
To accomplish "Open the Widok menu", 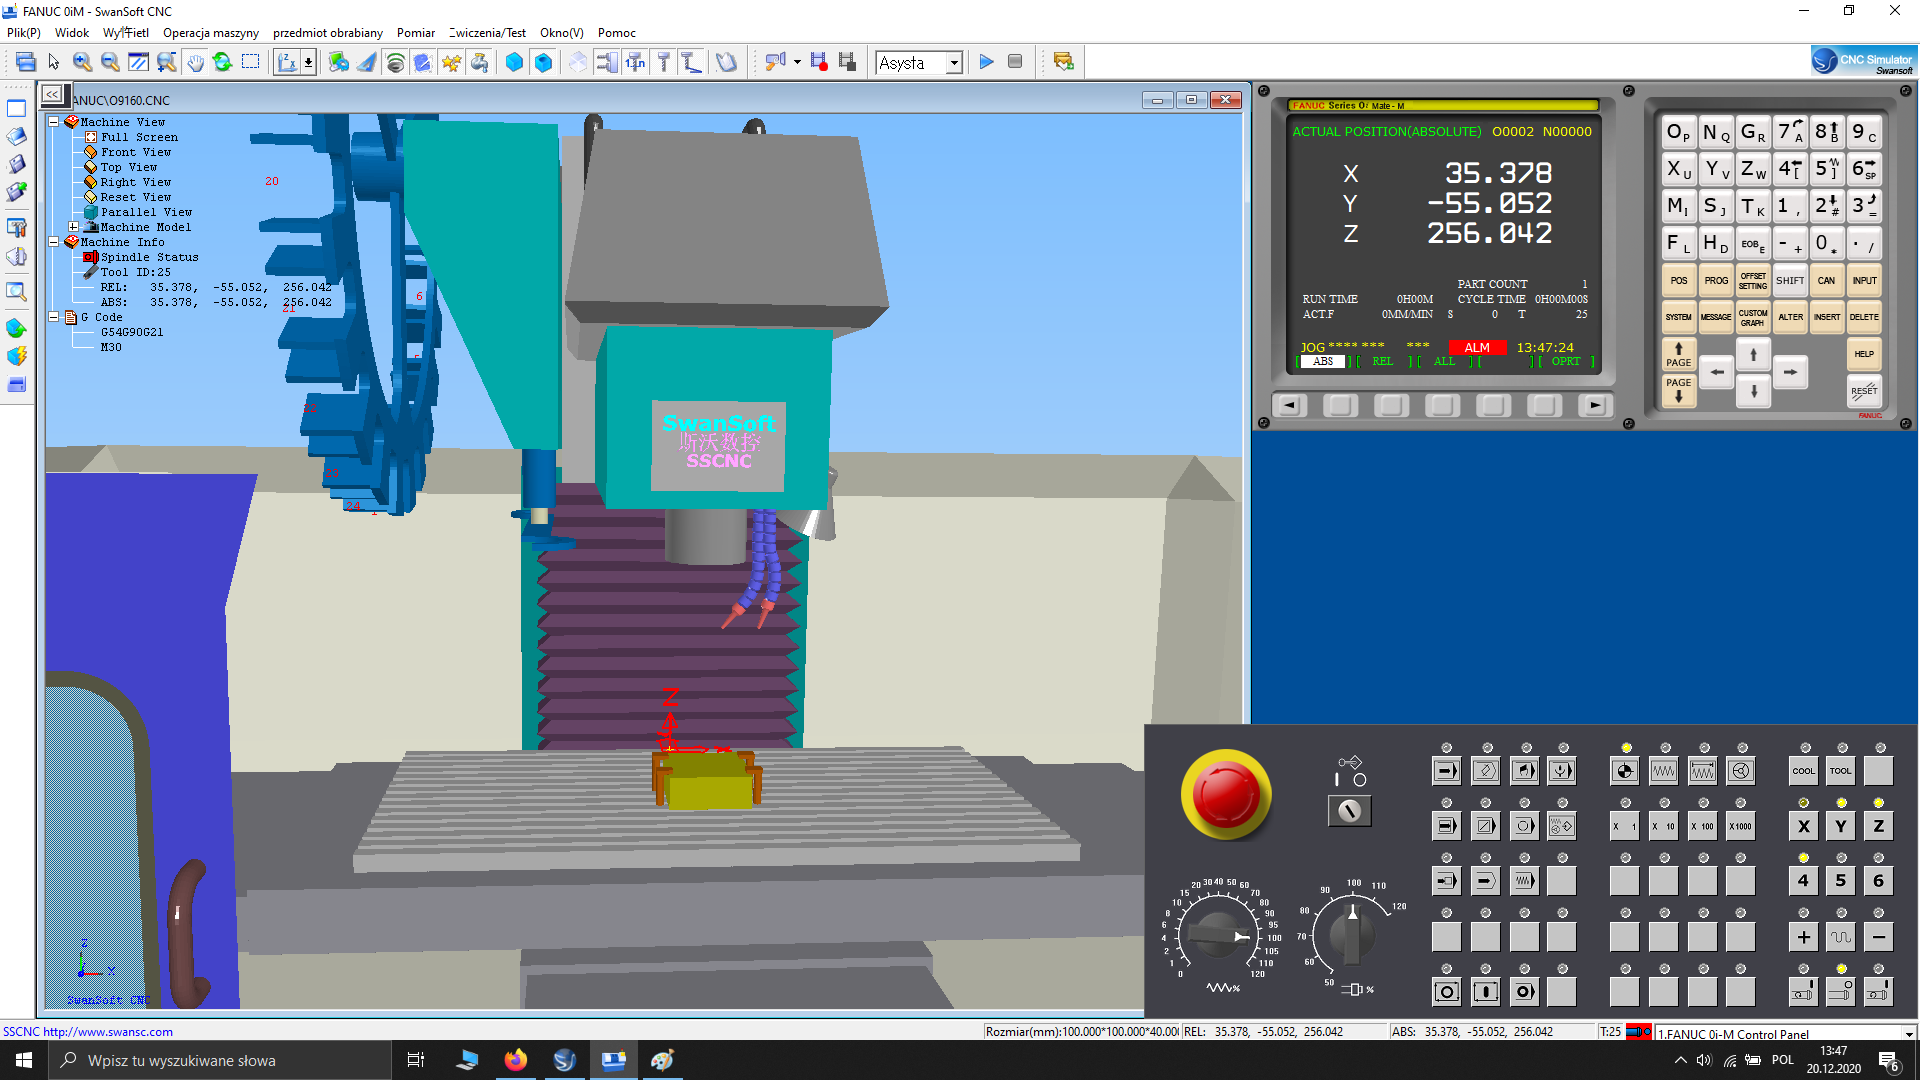I will click(72, 33).
